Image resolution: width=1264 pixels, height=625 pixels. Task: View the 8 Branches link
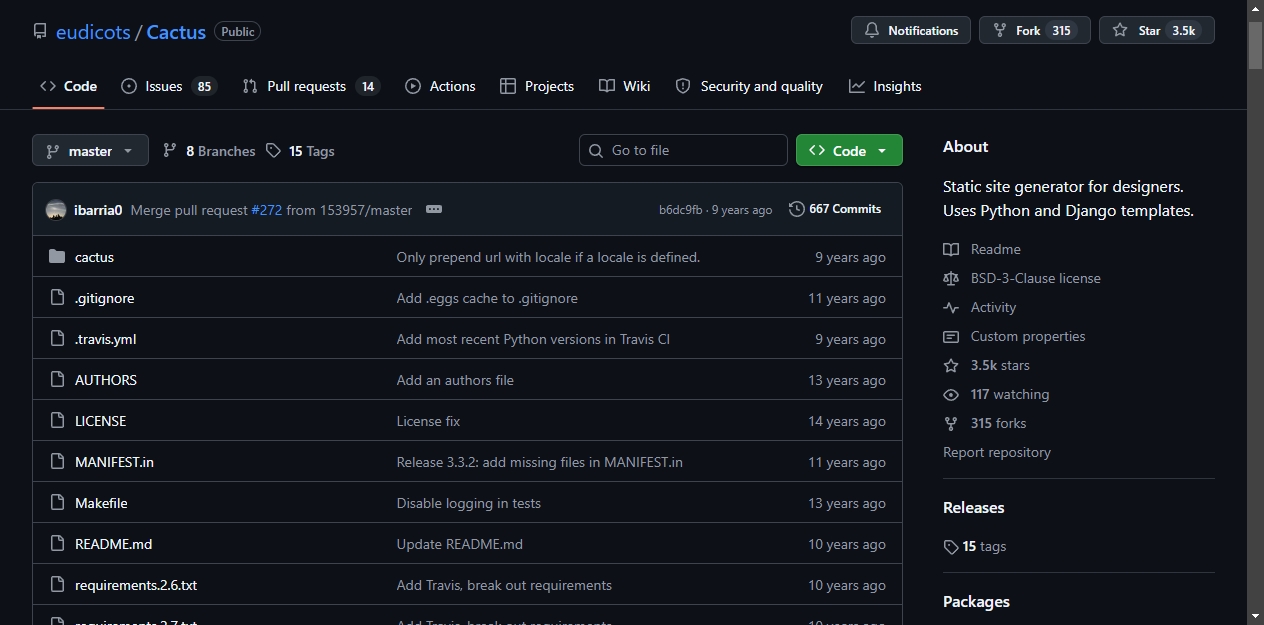tap(209, 151)
